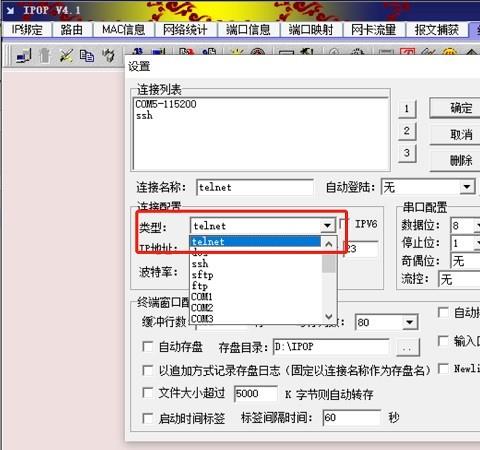The width and height of the screenshot is (480, 450).
Task: Open the 自动登陆 dropdown
Action: coord(467,187)
